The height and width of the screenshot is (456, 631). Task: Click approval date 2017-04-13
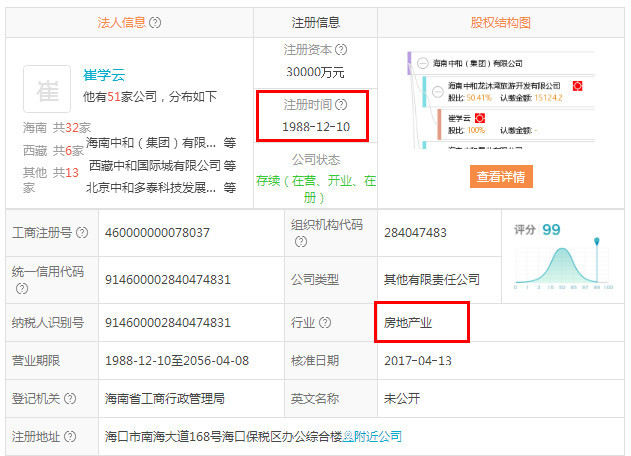(418, 361)
